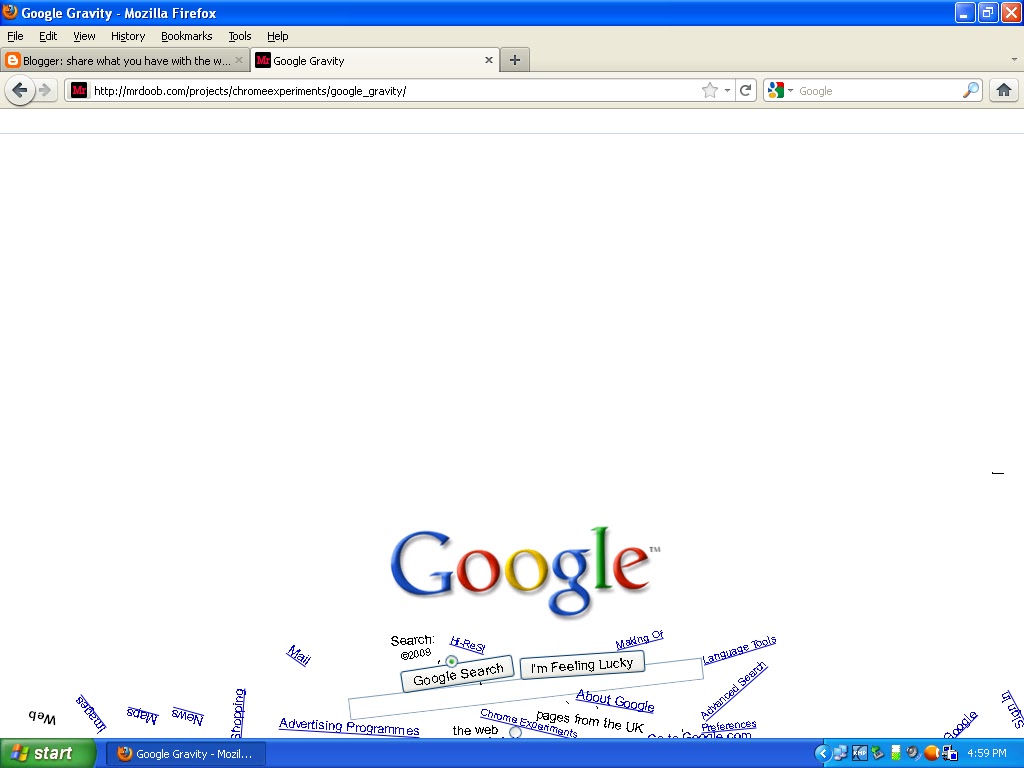Bookmark this page with the star icon

click(709, 90)
